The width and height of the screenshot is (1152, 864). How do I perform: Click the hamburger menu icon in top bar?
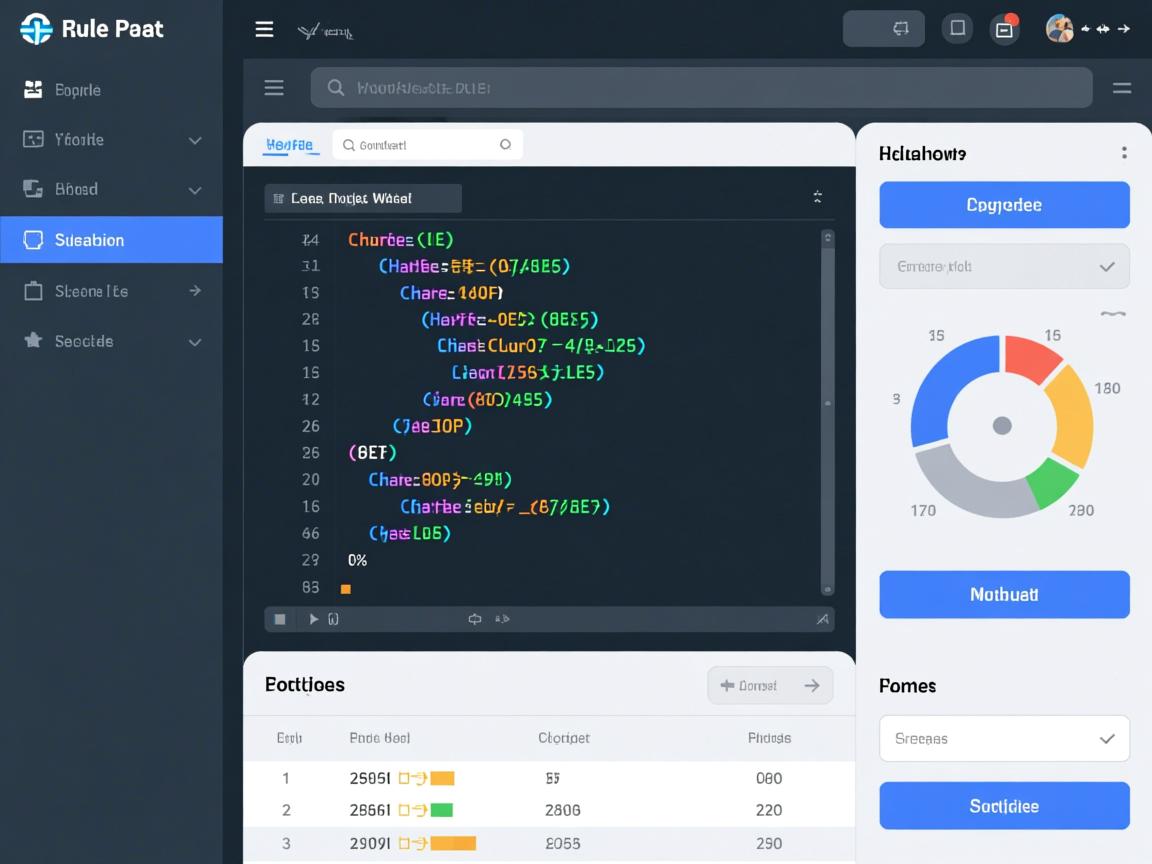pyautogui.click(x=264, y=29)
